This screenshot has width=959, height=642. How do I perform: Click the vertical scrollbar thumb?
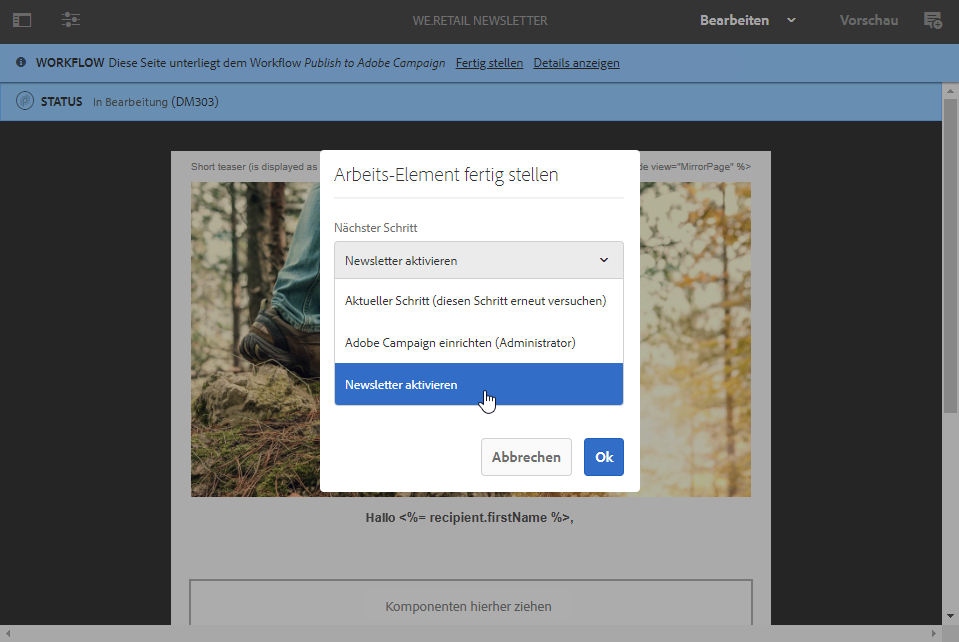pyautogui.click(x=950, y=256)
